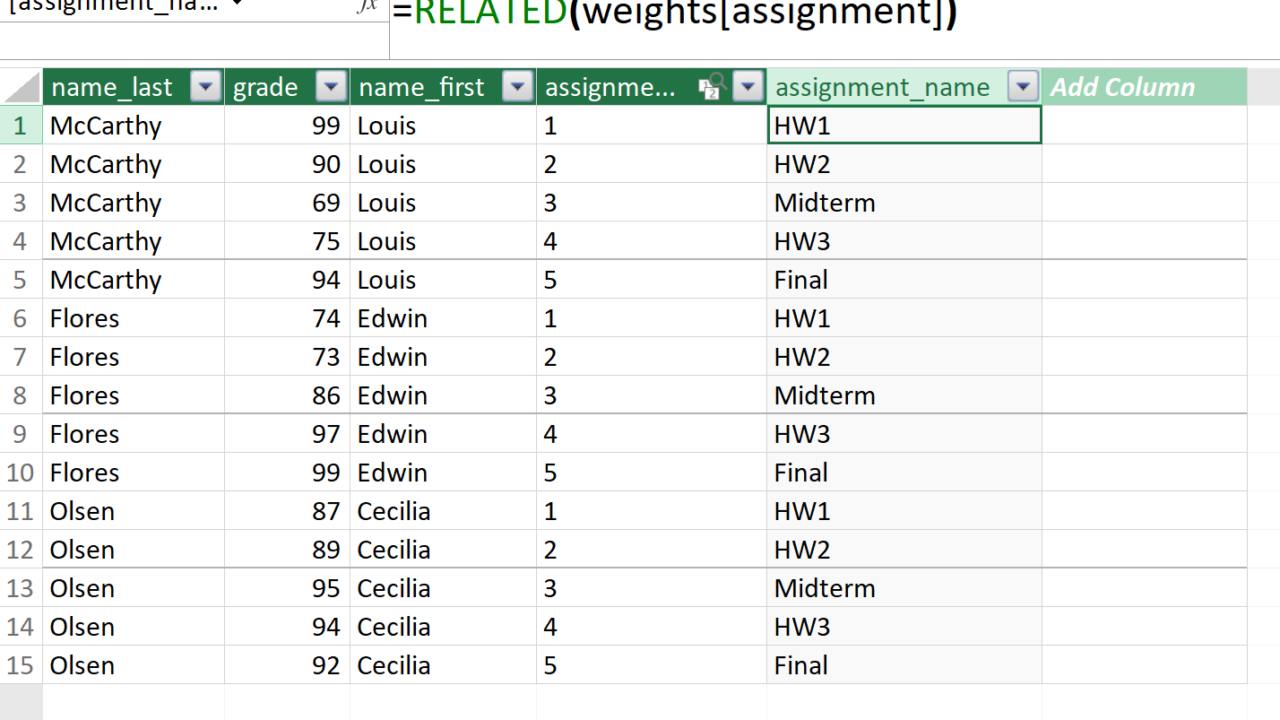Open the name_last column filter dropdown
This screenshot has height=720, width=1280.
pyautogui.click(x=206, y=87)
